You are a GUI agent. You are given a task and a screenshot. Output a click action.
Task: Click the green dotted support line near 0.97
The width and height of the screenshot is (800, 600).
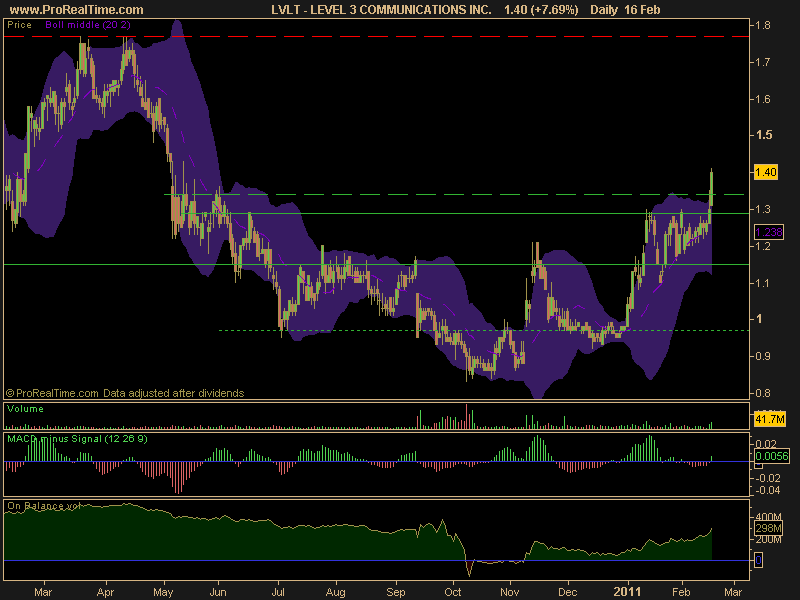(x=484, y=331)
